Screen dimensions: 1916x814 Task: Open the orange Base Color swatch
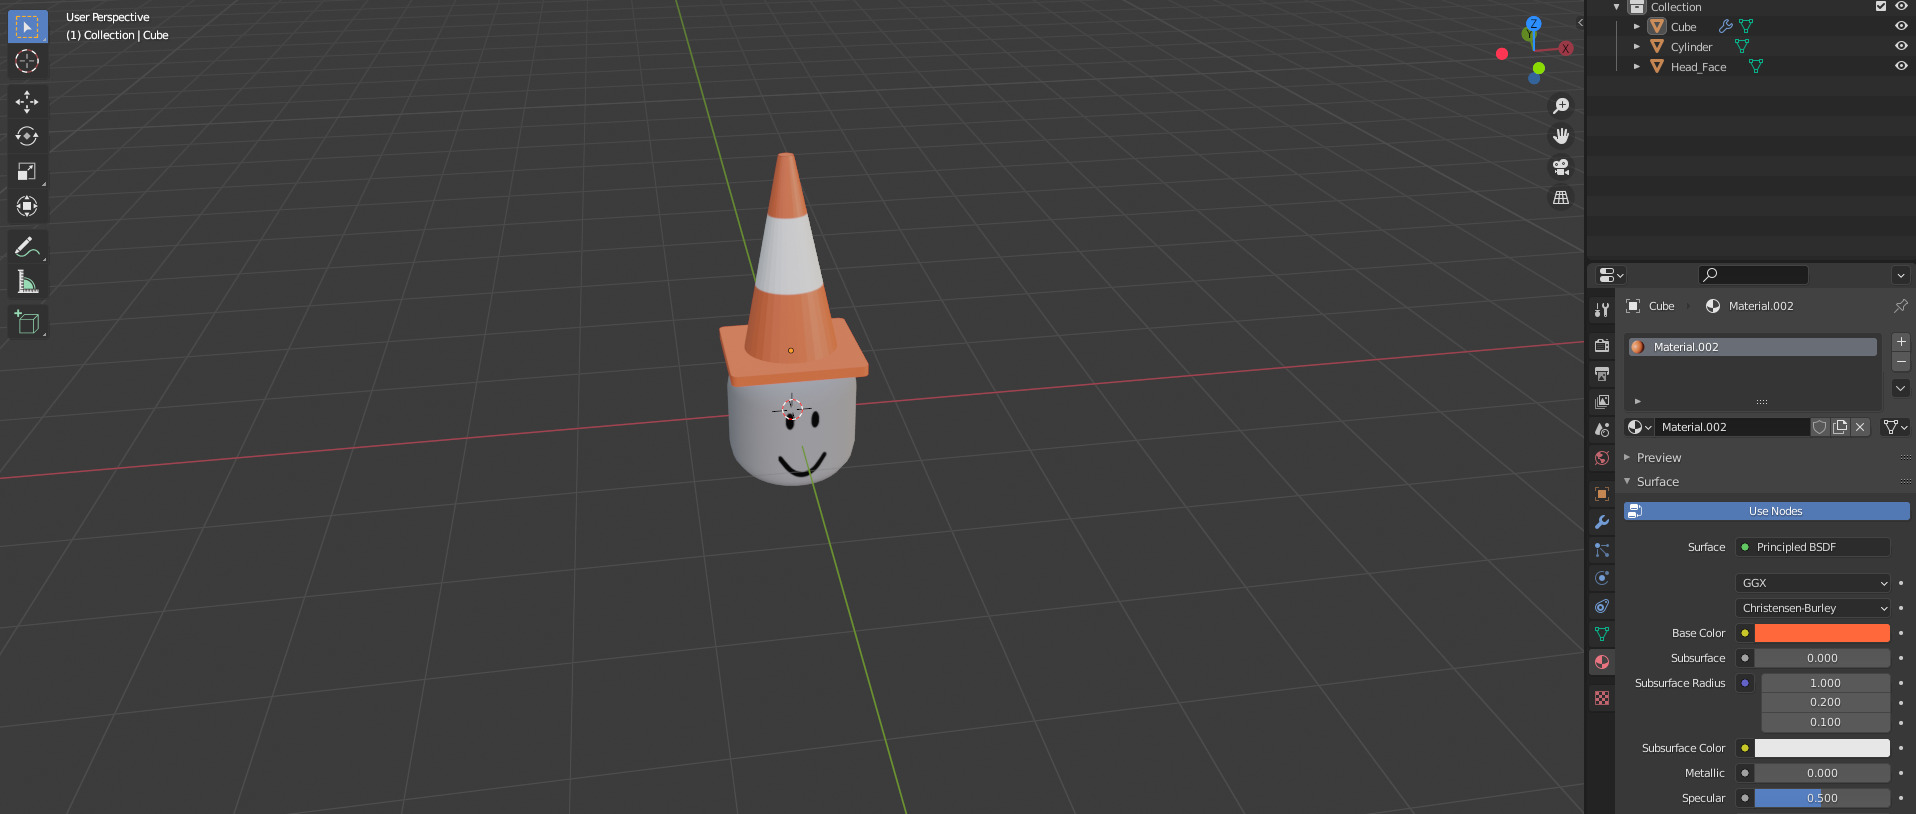[x=1822, y=633]
